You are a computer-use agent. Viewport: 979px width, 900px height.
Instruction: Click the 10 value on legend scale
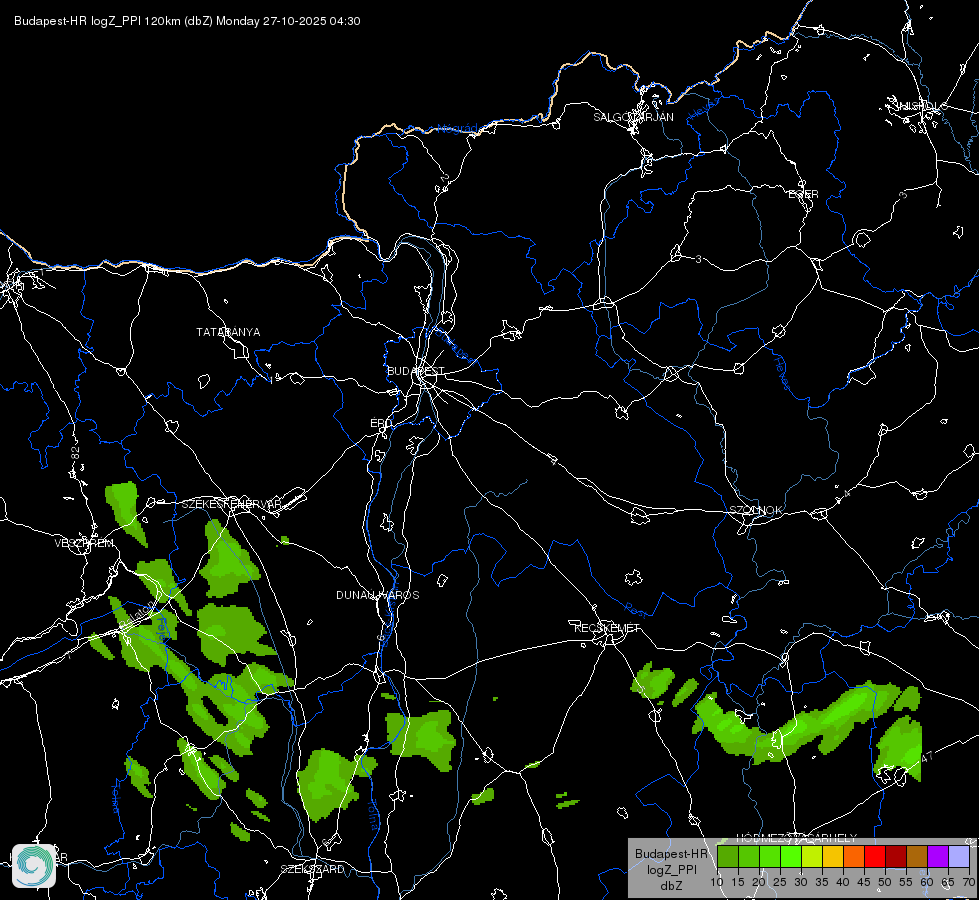pyautogui.click(x=717, y=883)
